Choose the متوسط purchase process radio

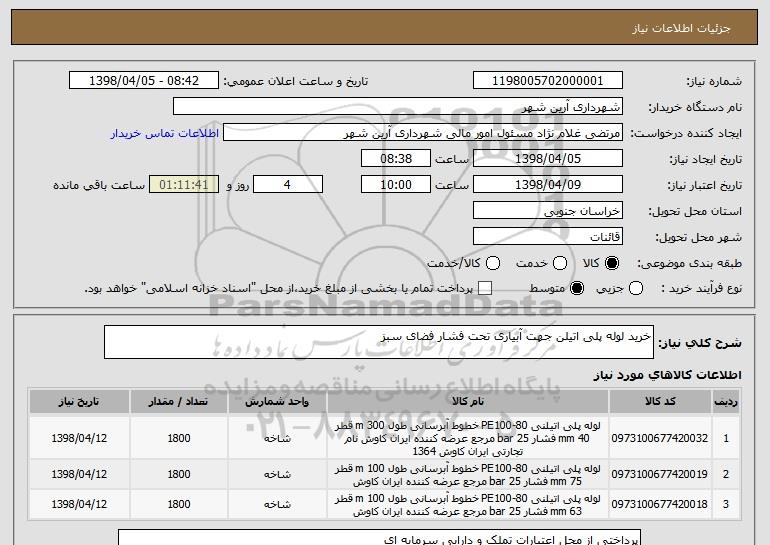(x=577, y=288)
